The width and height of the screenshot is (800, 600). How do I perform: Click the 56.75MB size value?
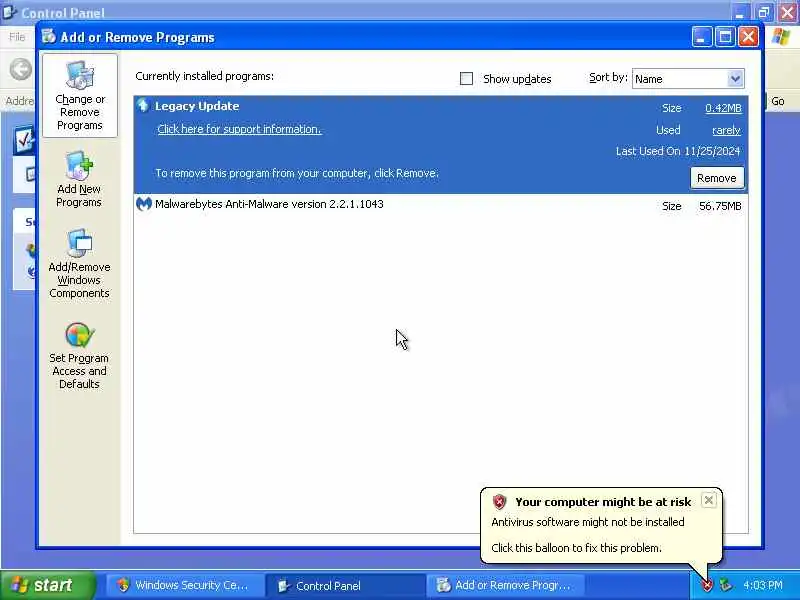pos(720,206)
